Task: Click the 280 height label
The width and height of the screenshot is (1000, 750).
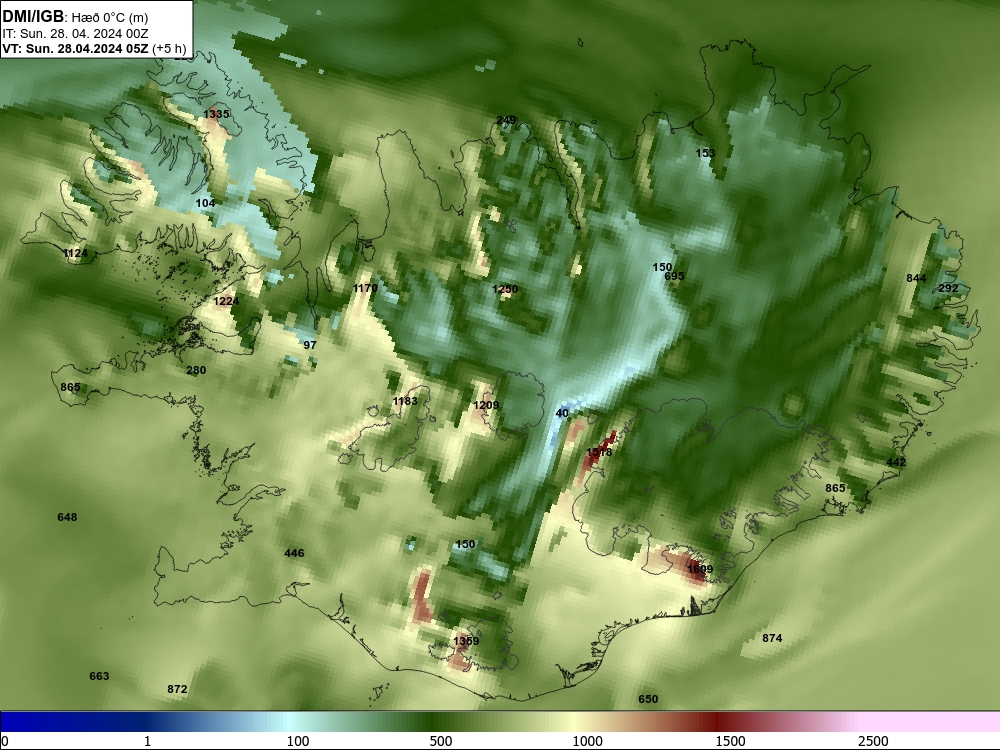Action: point(196,370)
